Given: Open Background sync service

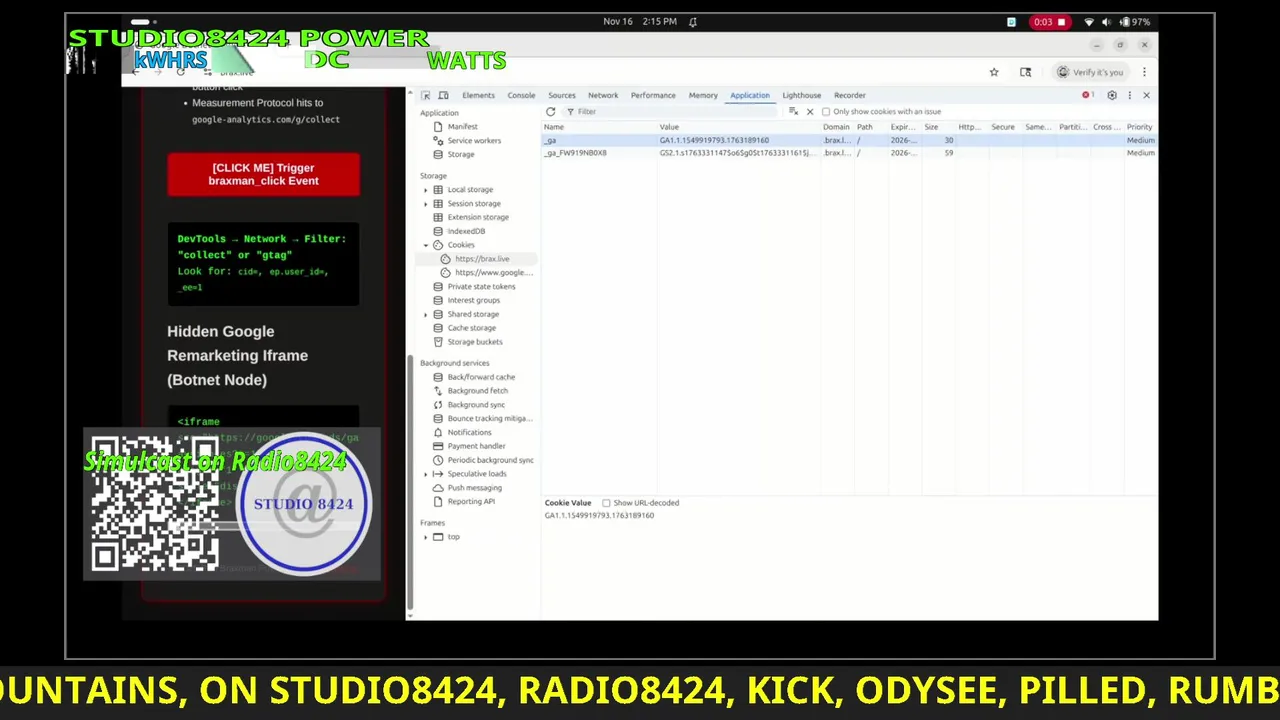Looking at the screenshot, I should 476,405.
